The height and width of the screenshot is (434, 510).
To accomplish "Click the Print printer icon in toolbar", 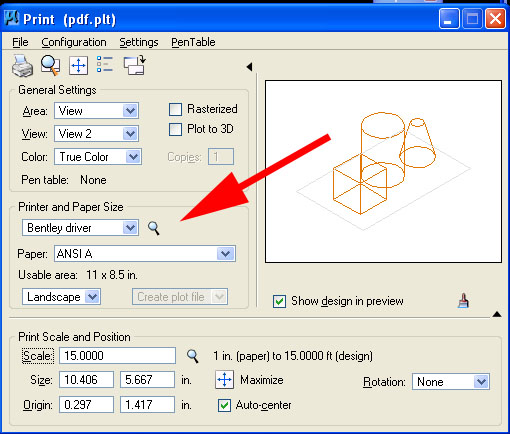I will (x=22, y=65).
